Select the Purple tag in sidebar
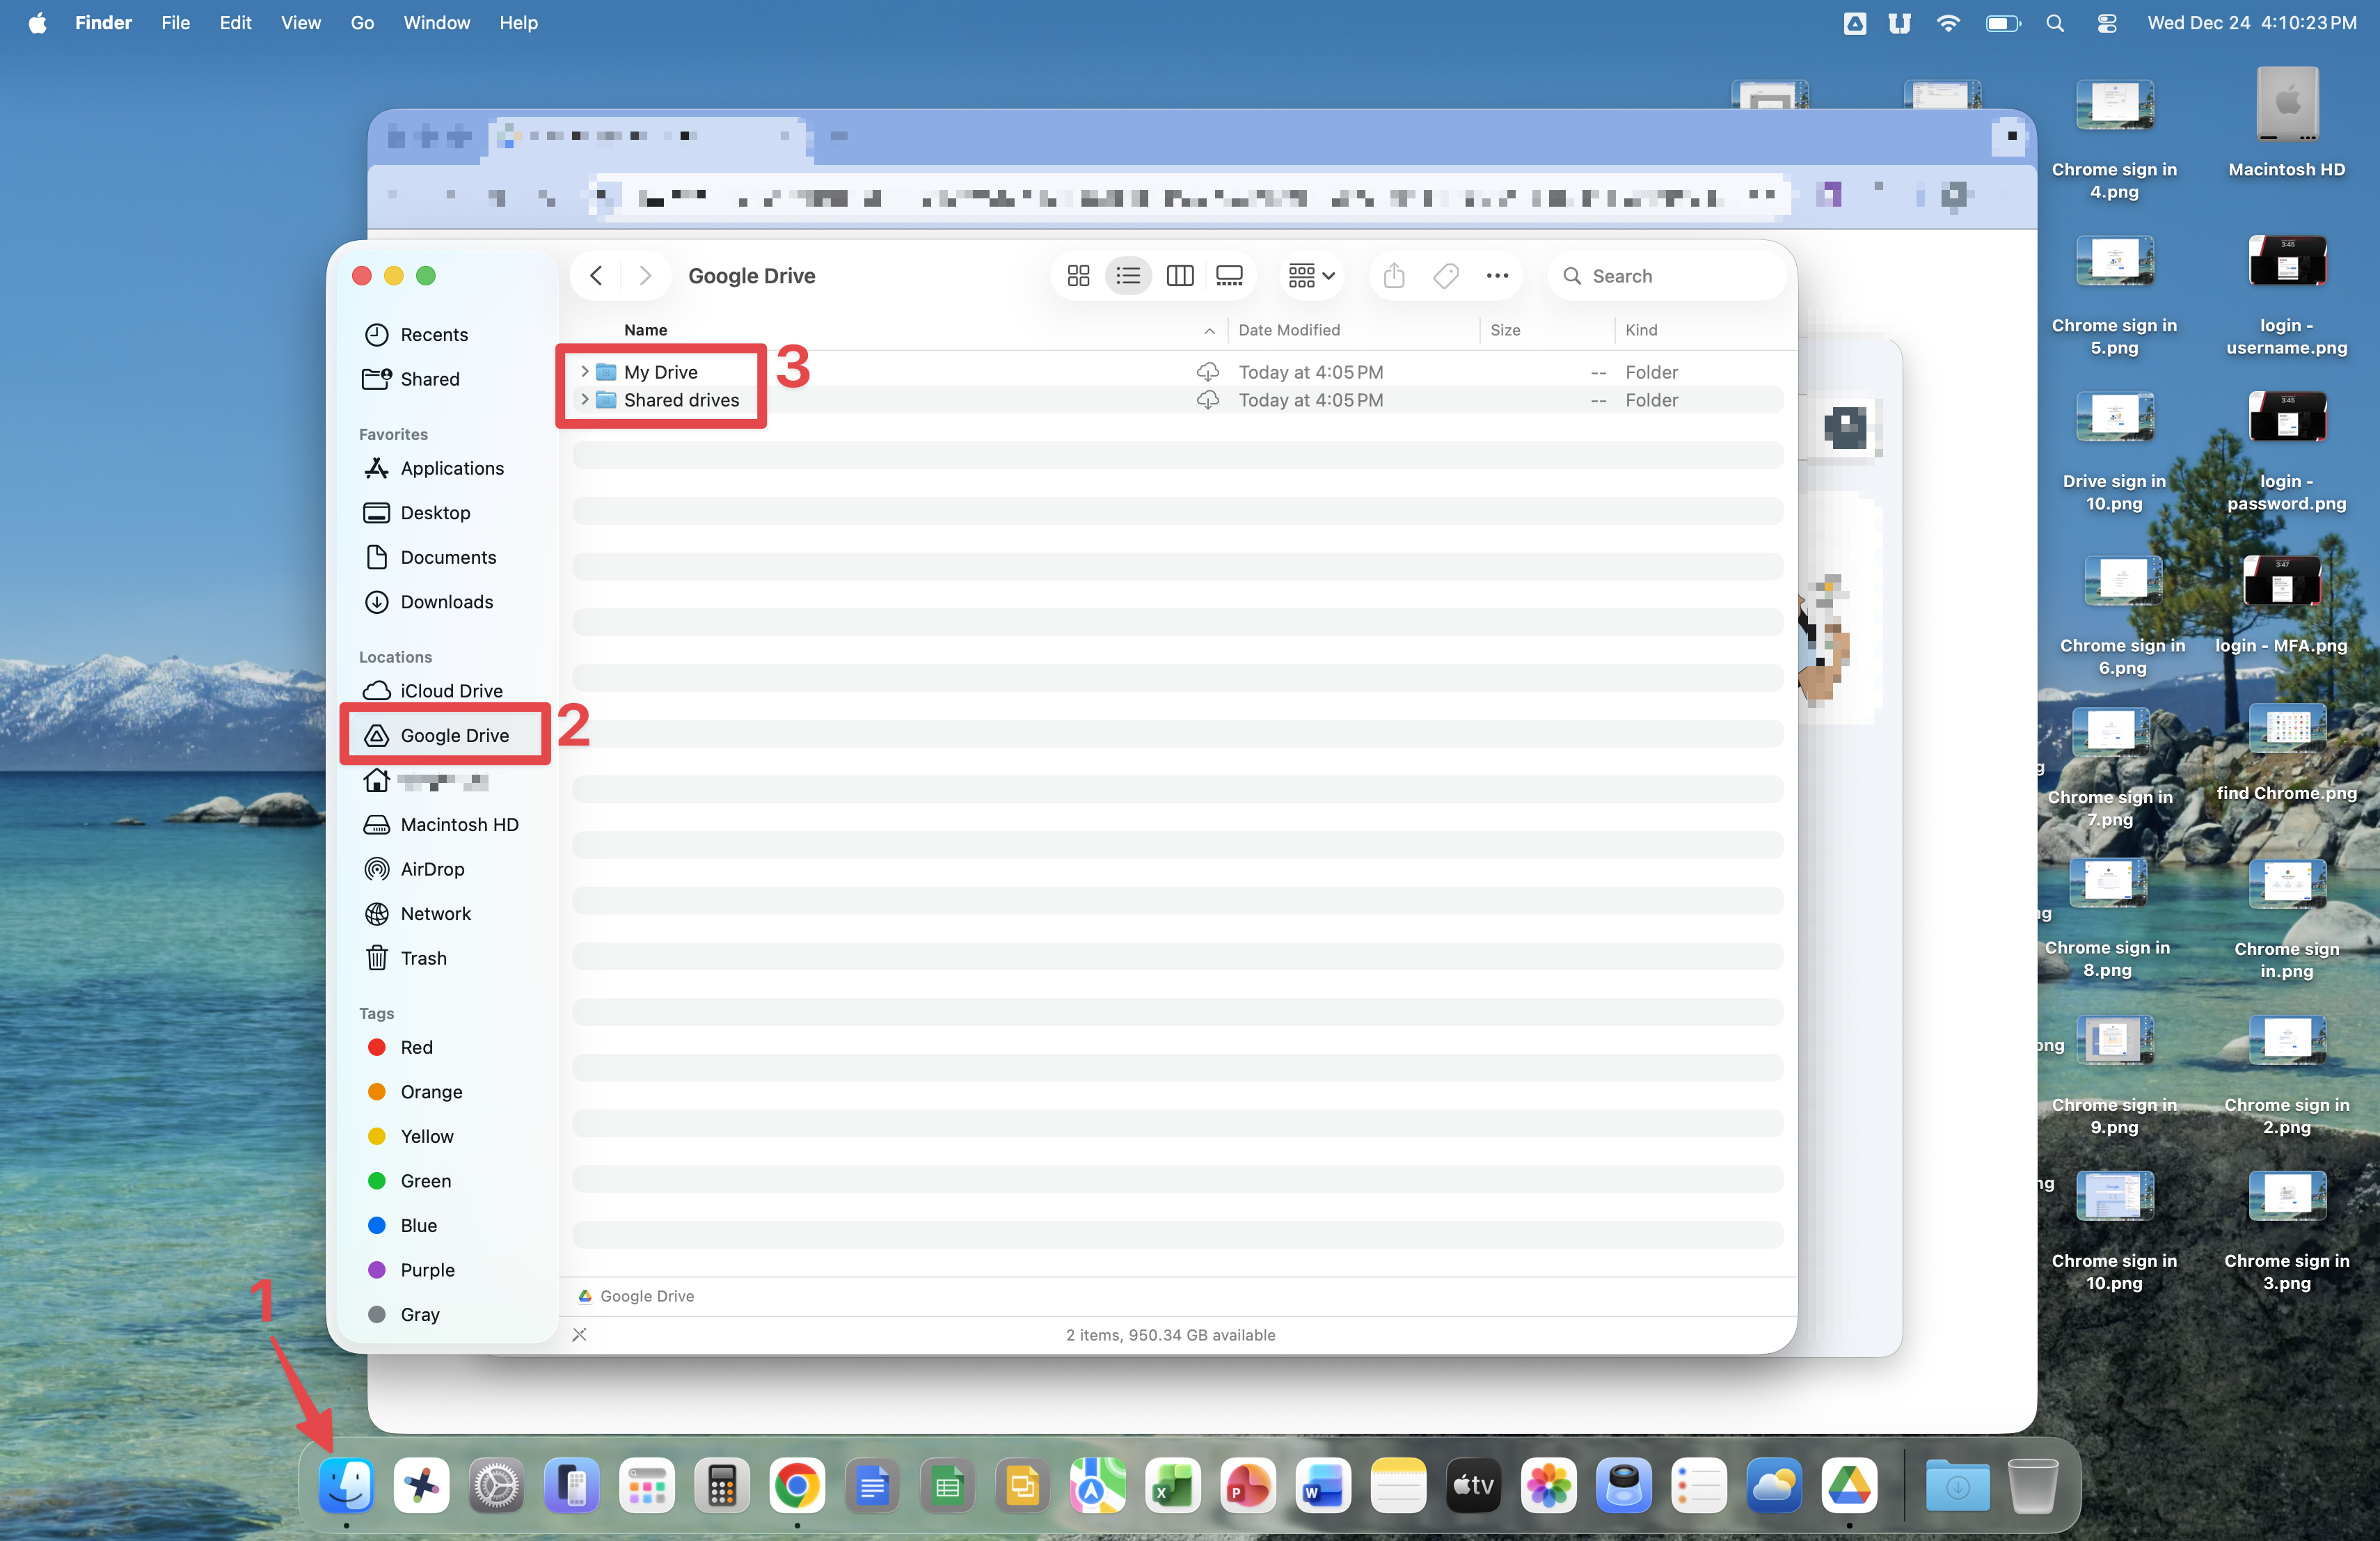 pyautogui.click(x=426, y=1270)
